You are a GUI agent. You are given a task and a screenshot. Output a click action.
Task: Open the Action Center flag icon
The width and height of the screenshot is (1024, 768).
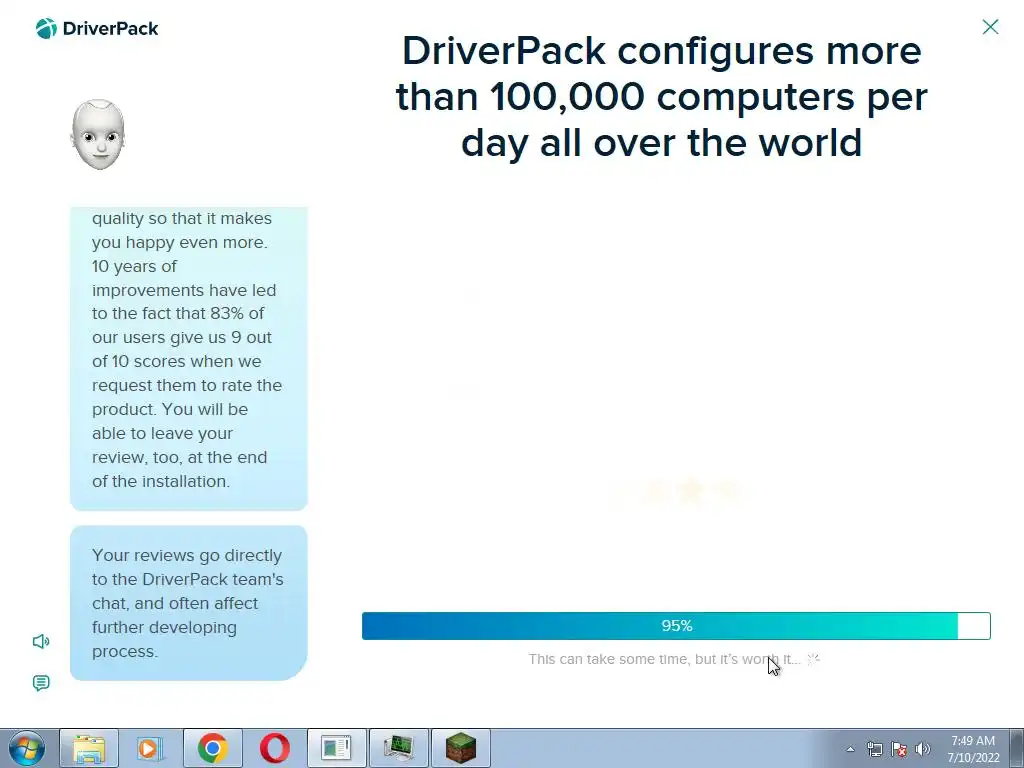pos(899,749)
